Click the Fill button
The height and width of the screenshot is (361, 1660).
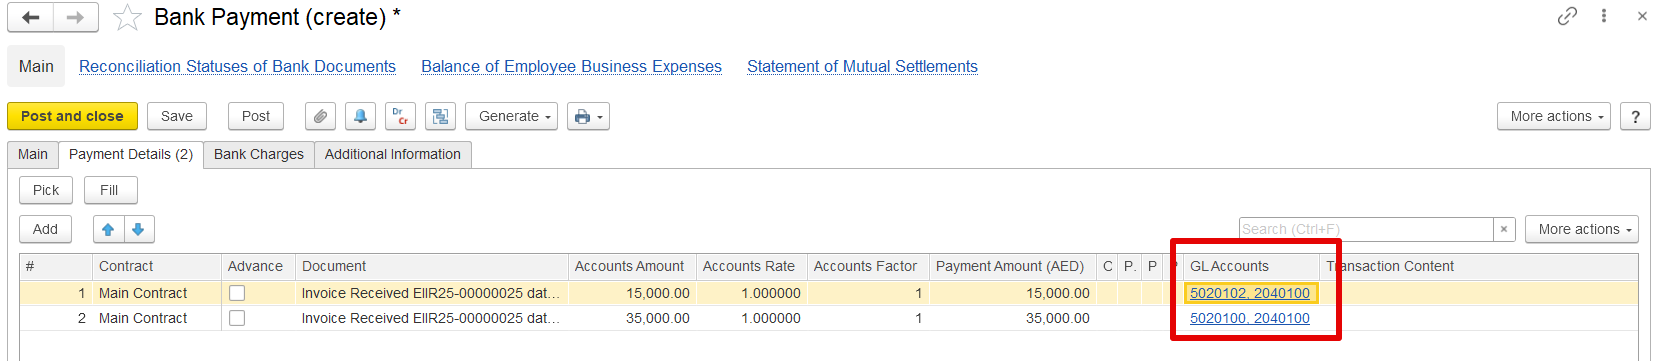109,190
